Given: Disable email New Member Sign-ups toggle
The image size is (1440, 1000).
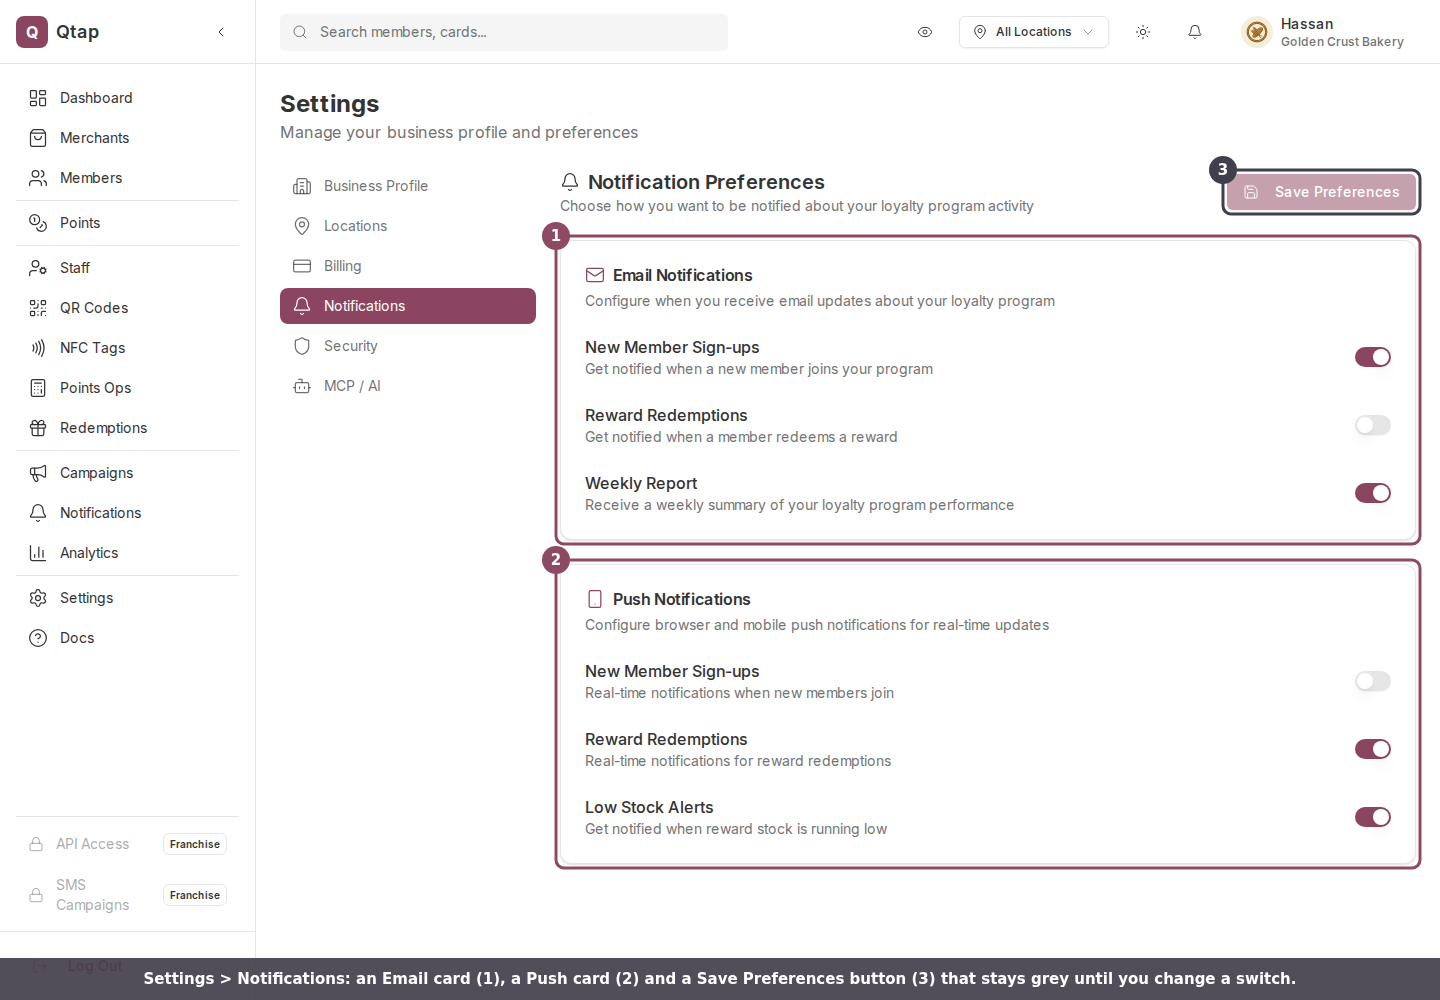Looking at the screenshot, I should pyautogui.click(x=1373, y=357).
